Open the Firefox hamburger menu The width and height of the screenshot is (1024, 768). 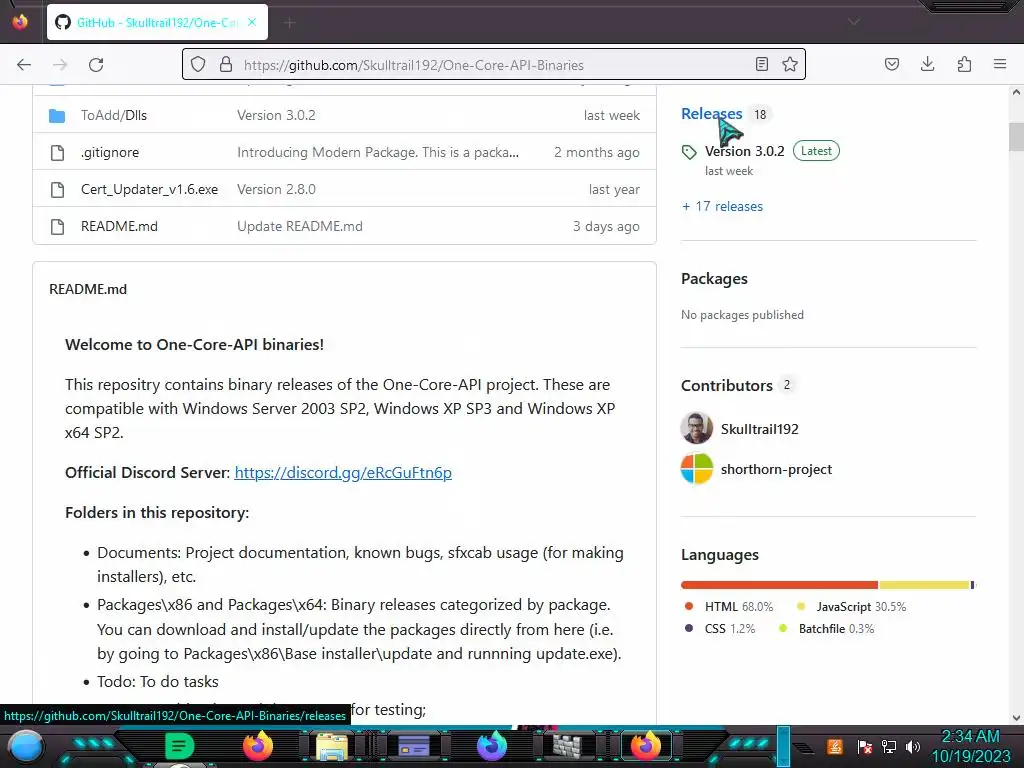click(x=1000, y=64)
